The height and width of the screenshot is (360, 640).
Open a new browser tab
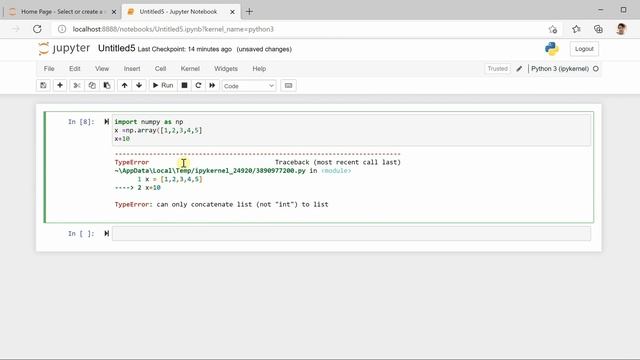[249, 11]
